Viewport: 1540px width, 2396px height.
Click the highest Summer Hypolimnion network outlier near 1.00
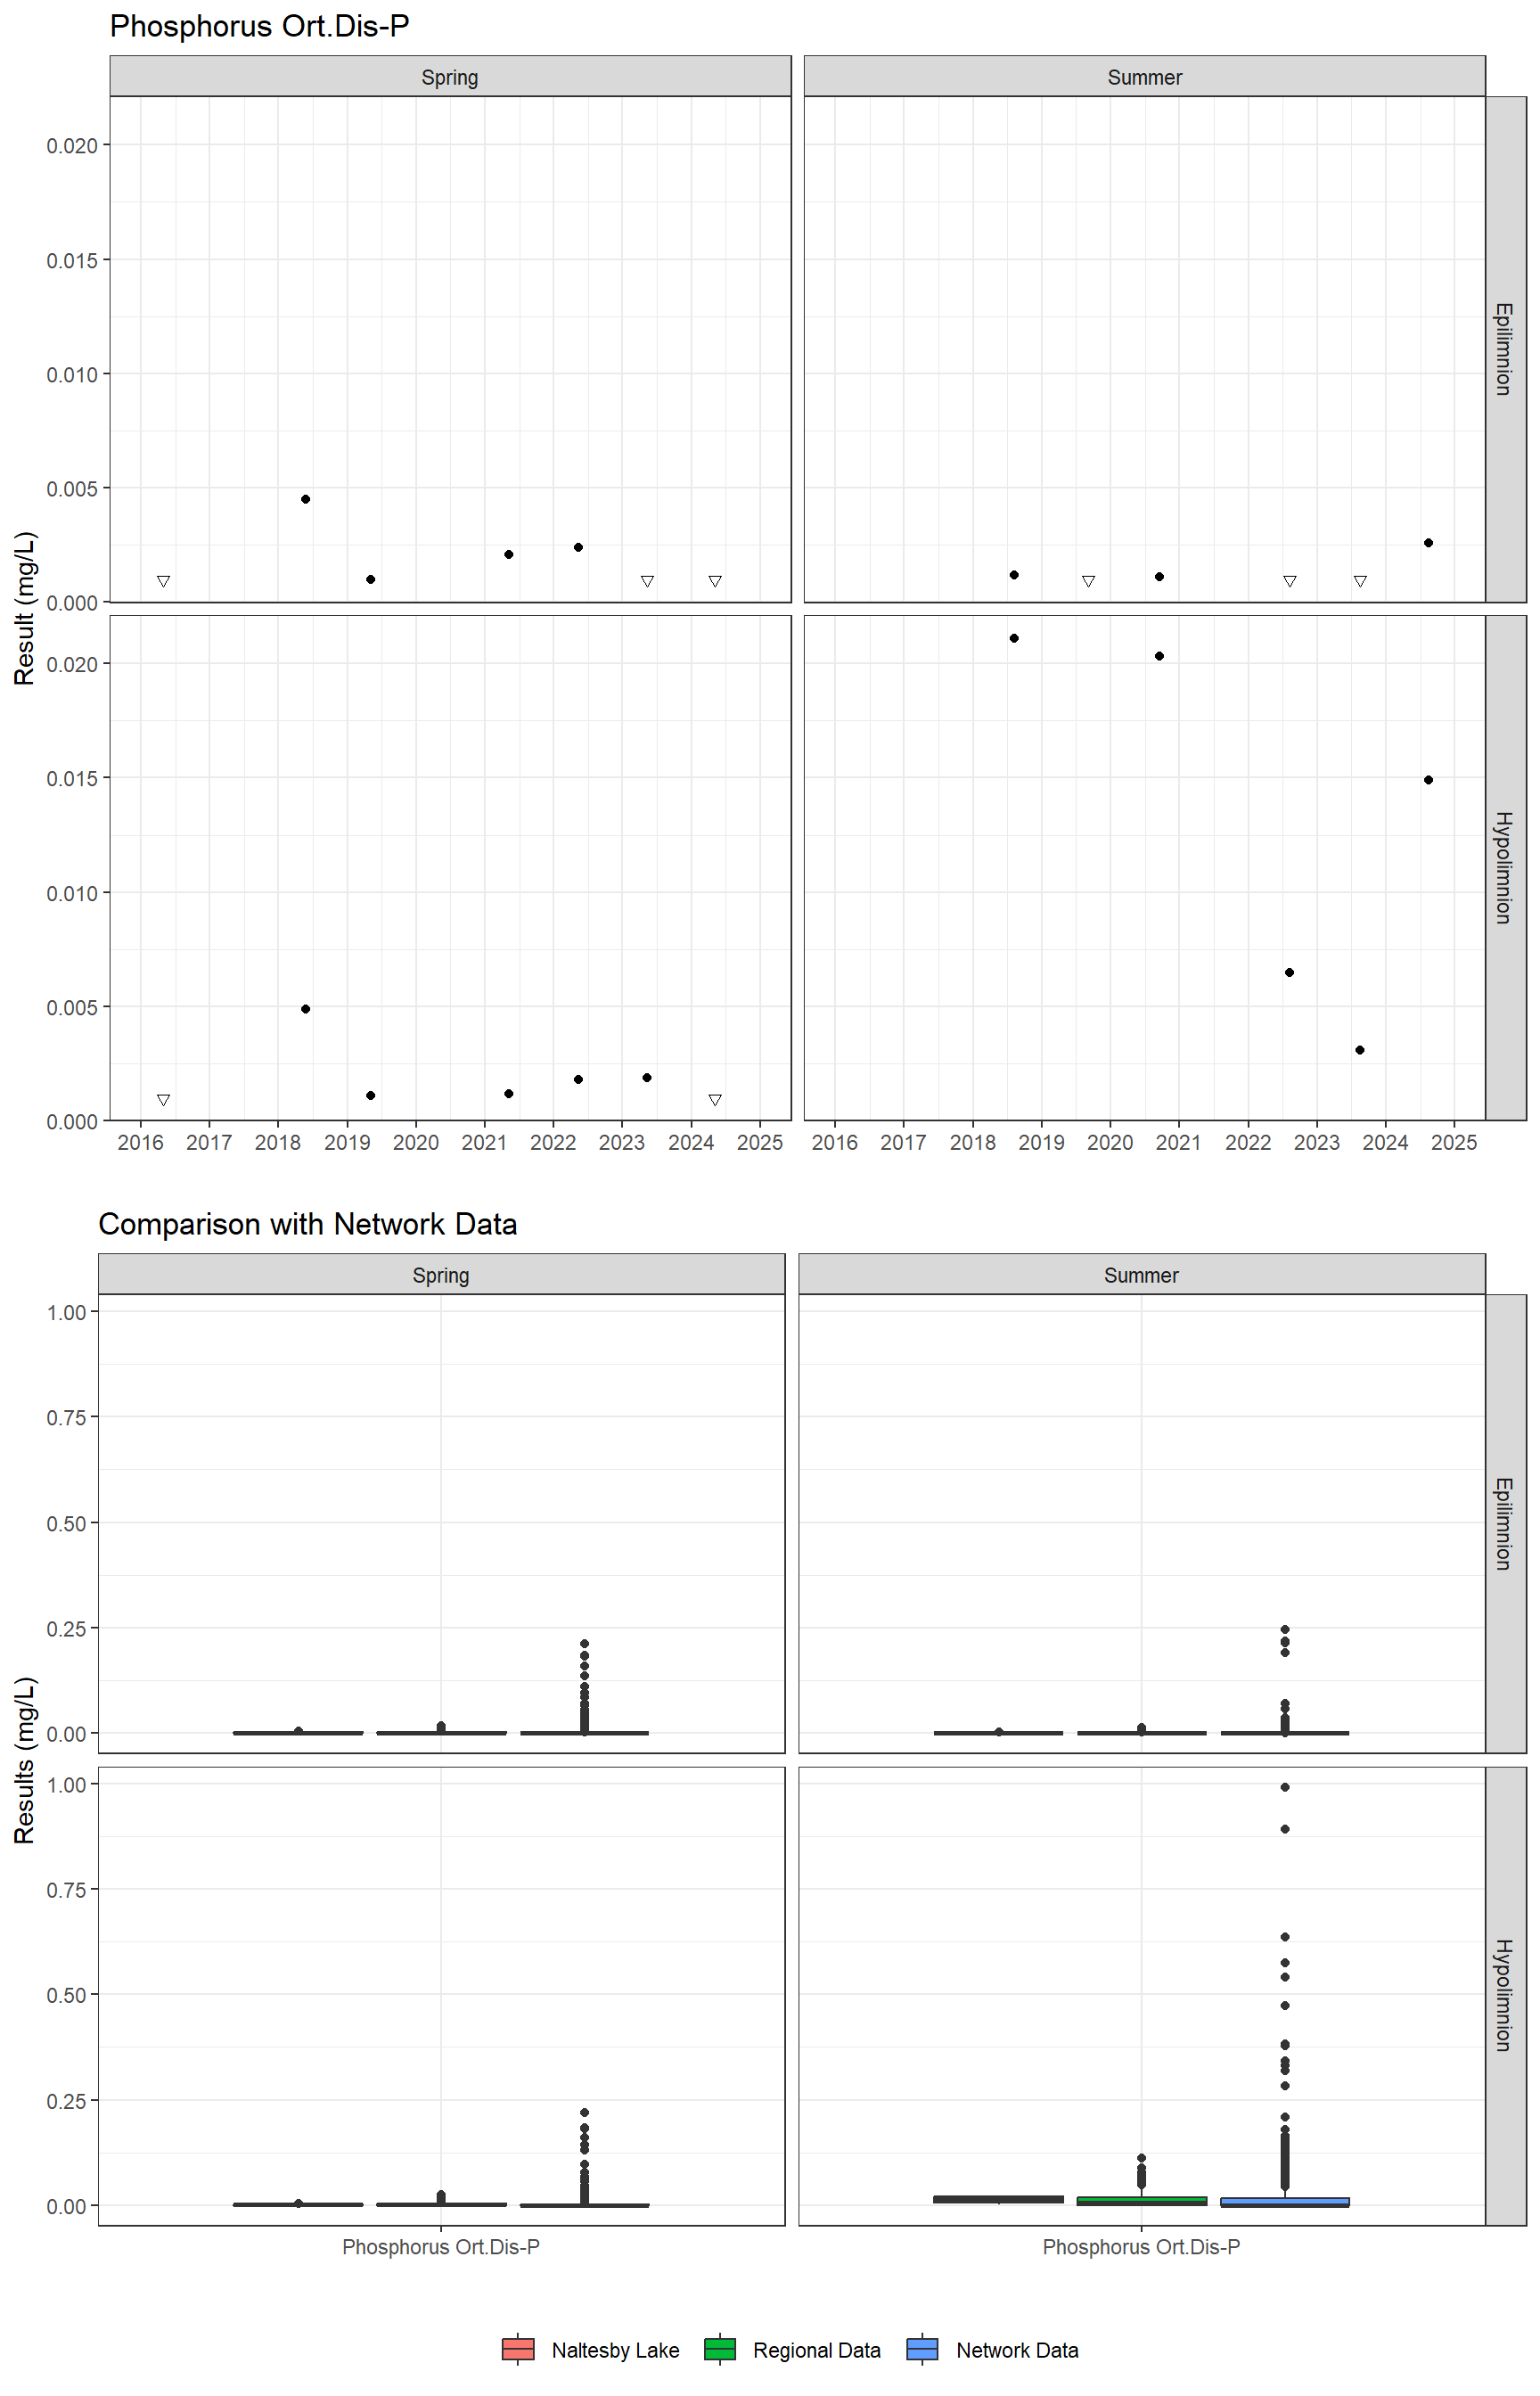1285,1787
